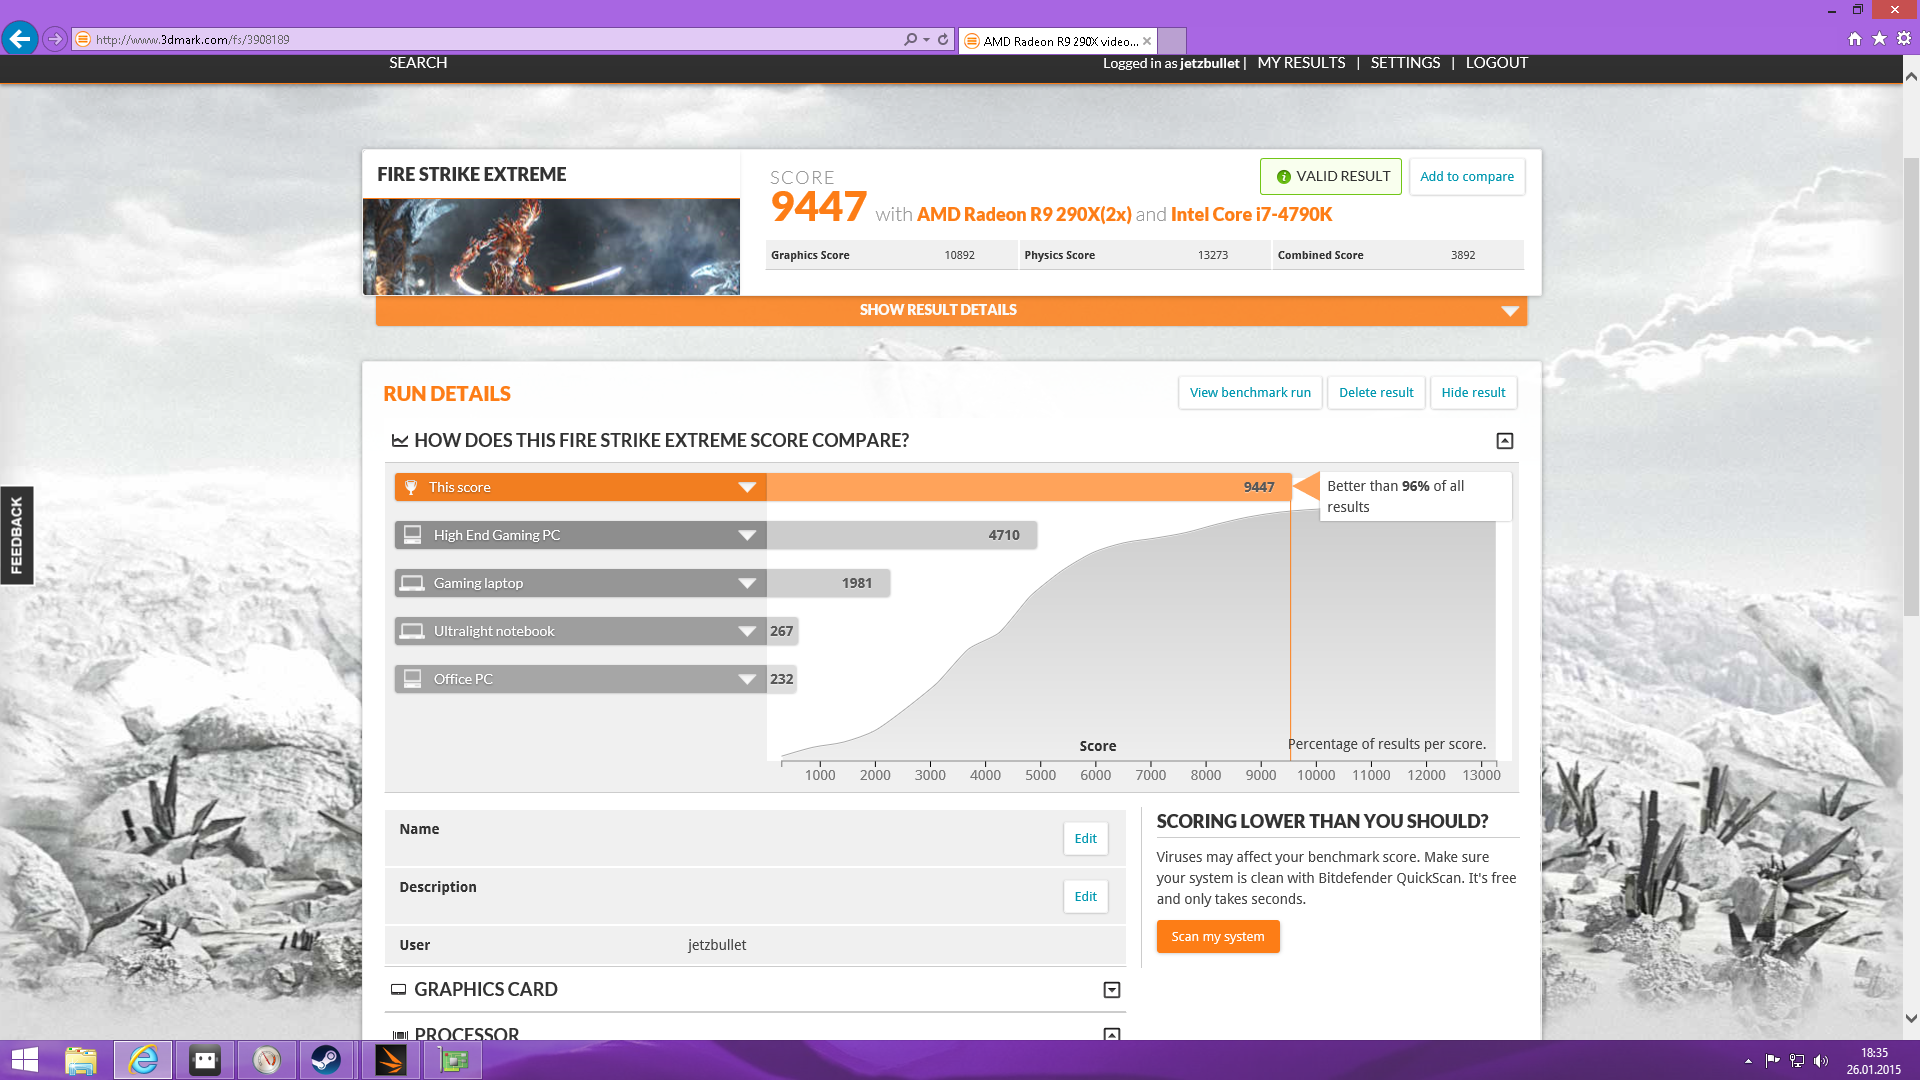Click the Intel Core i7-4790K link
The image size is (1920, 1080).
click(1251, 214)
